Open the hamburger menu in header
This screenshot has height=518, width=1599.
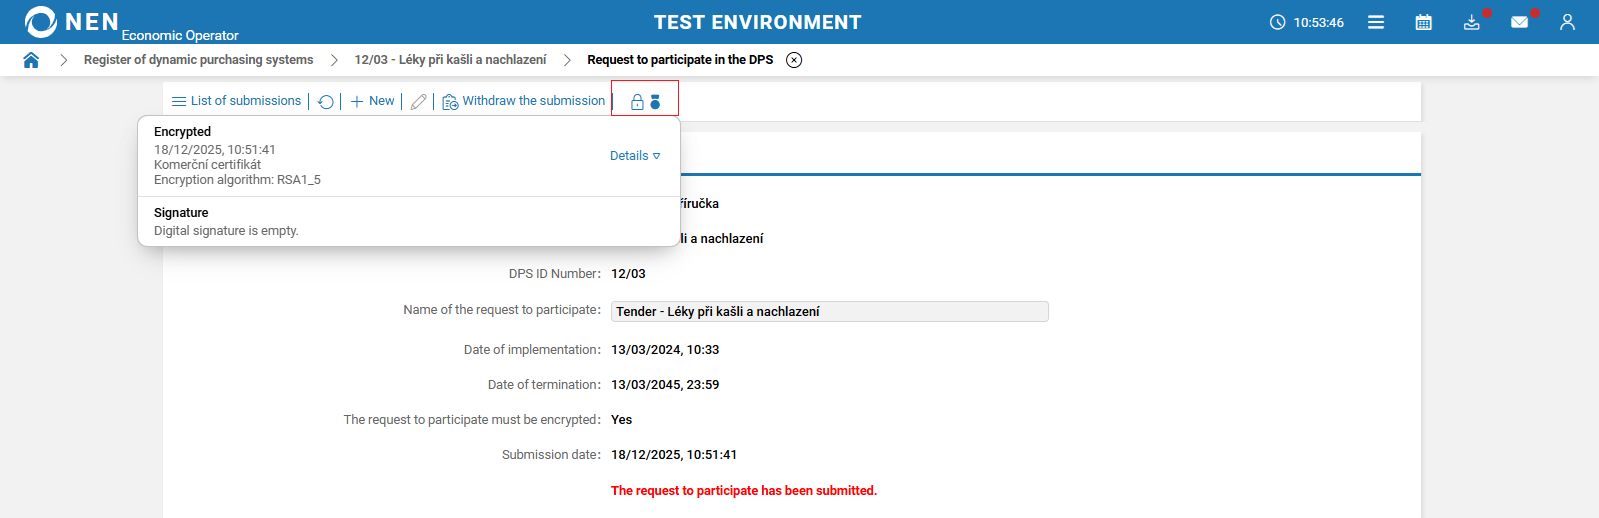coord(1376,22)
